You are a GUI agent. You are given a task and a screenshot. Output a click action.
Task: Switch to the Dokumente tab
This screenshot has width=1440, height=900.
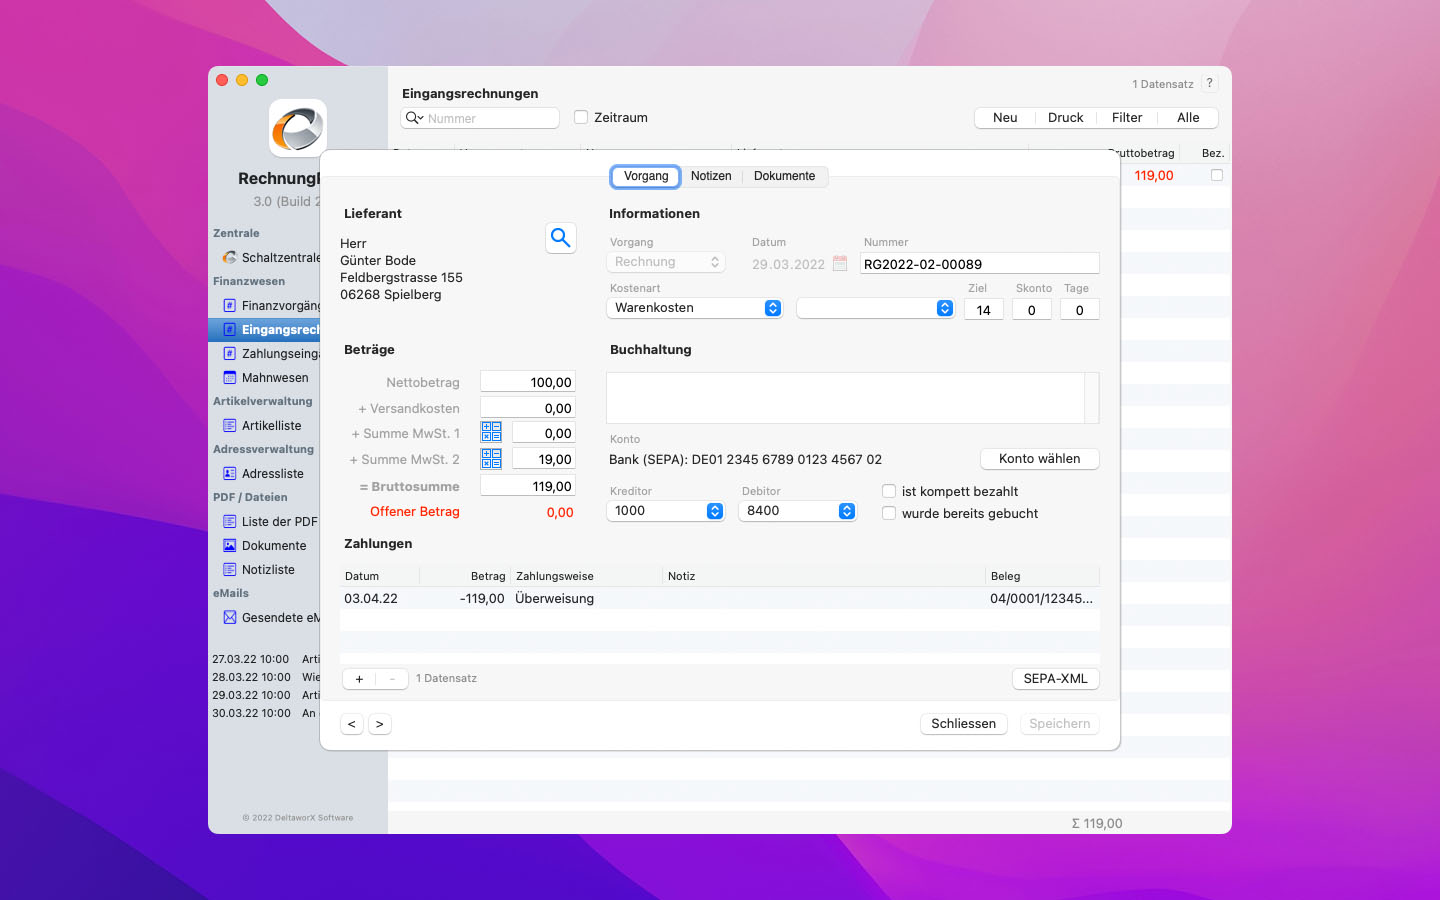784,176
